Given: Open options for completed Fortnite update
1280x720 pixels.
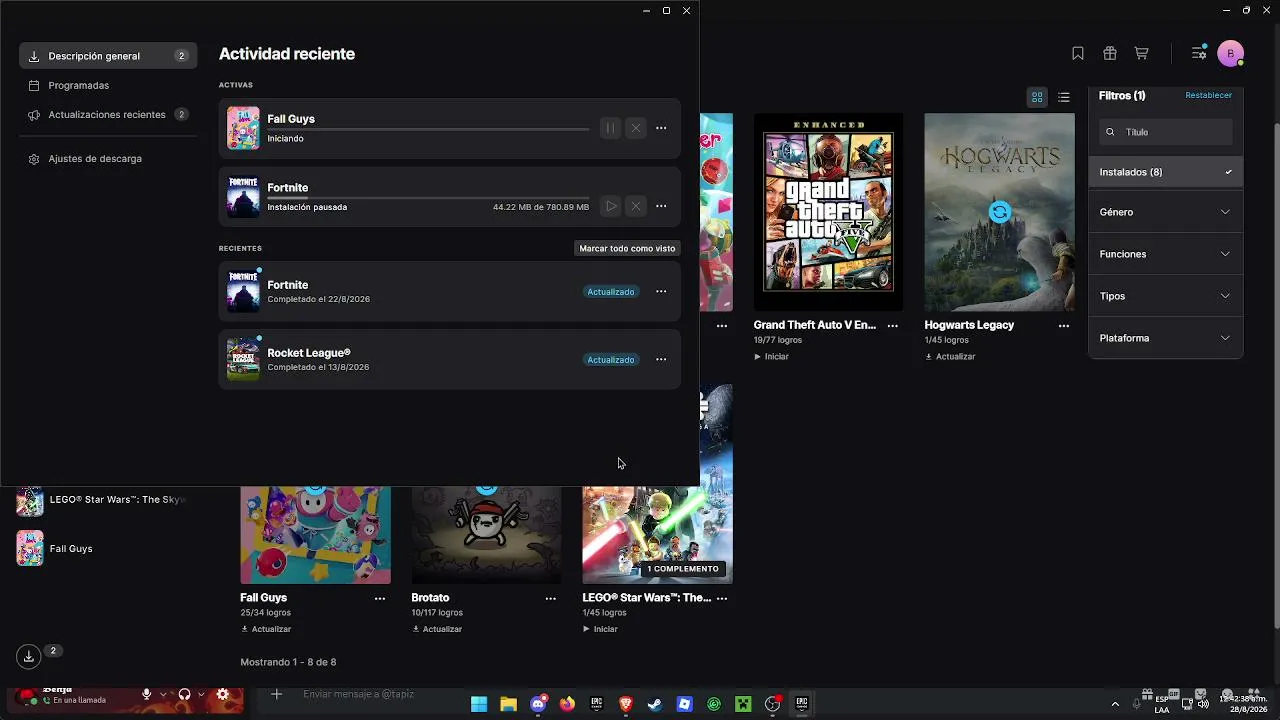Looking at the screenshot, I should click(661, 292).
